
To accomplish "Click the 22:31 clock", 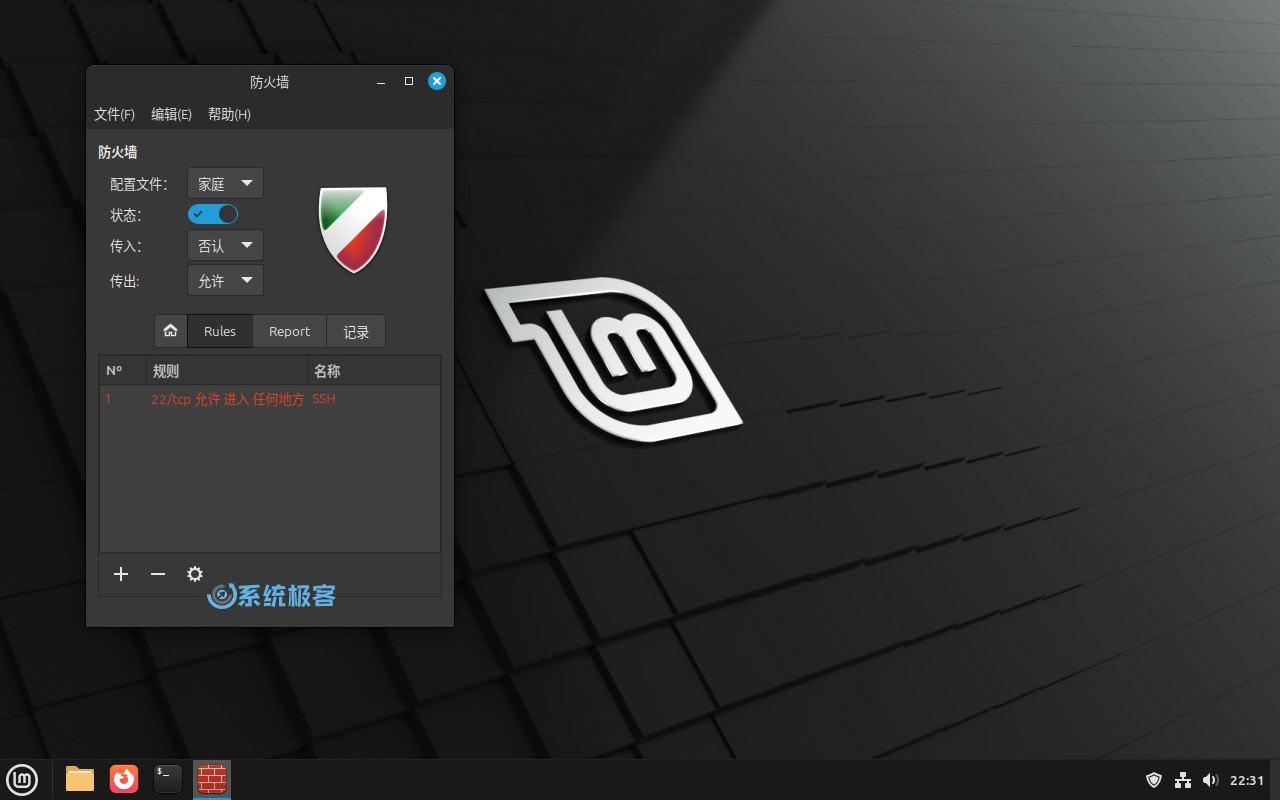I will [x=1247, y=780].
